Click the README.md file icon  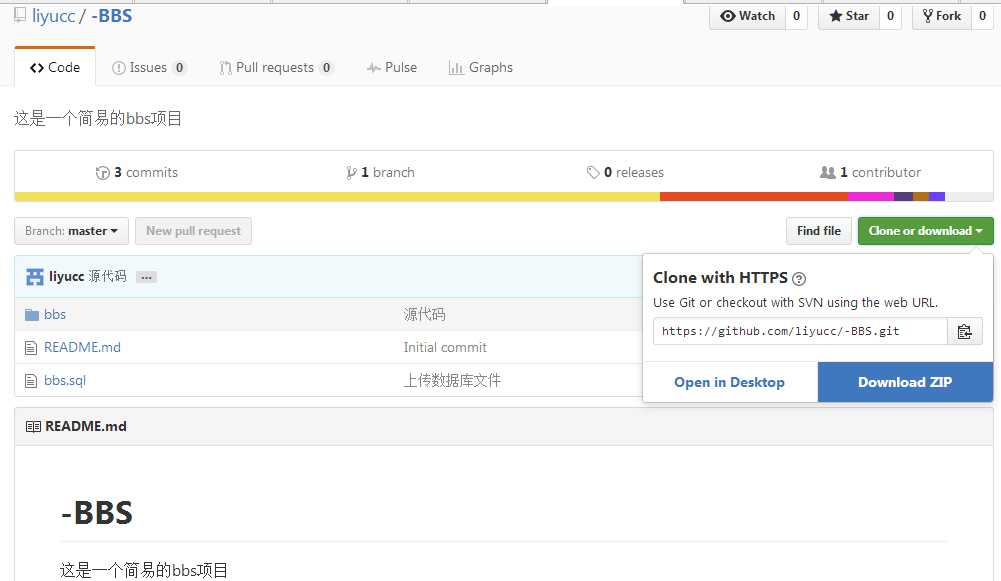31,348
